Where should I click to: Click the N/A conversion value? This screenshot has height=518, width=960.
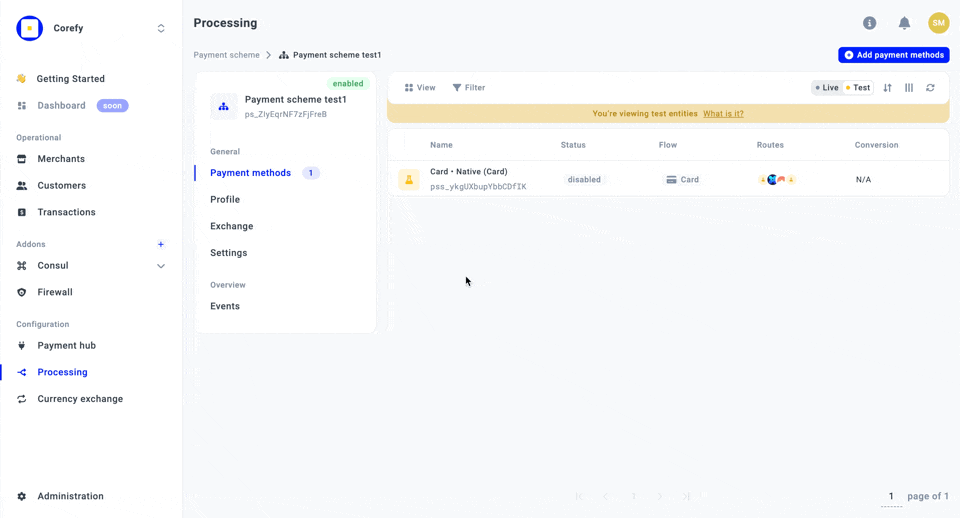pos(863,179)
